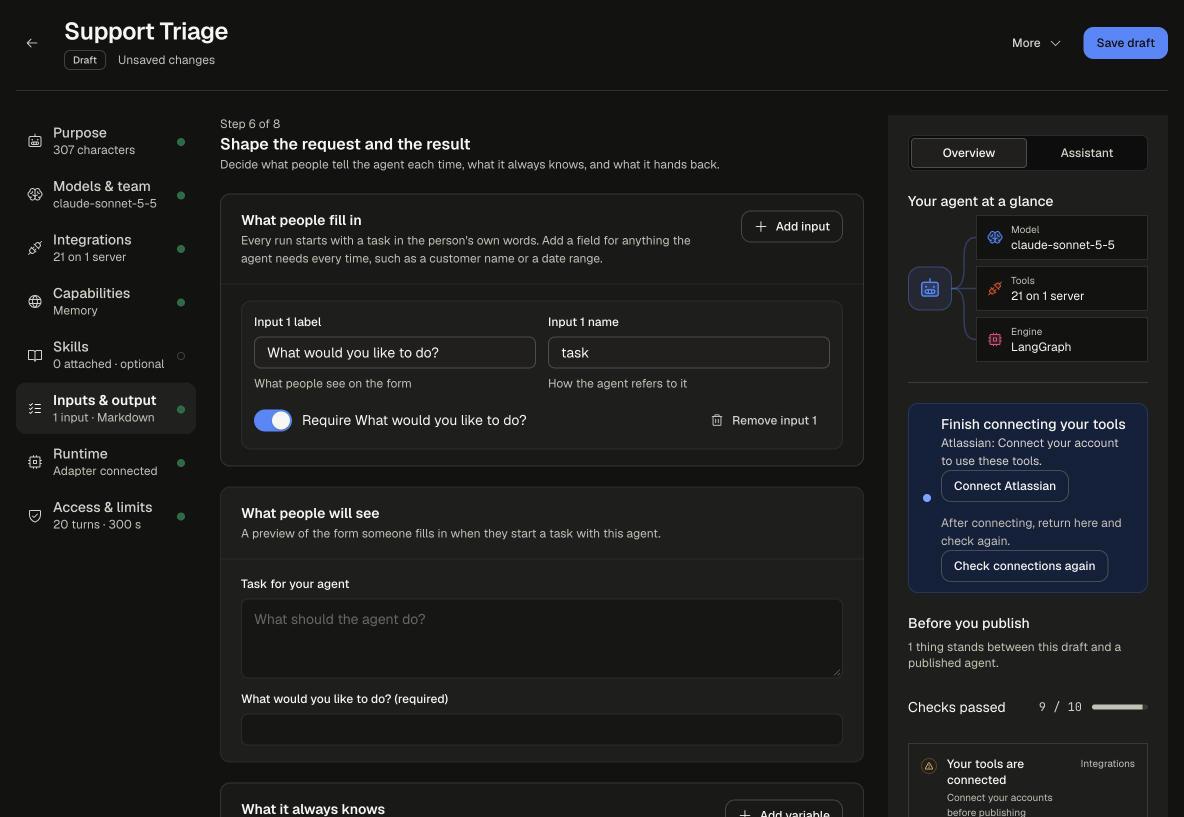Open the Models & team step
1184x817 pixels.
tap(106, 195)
